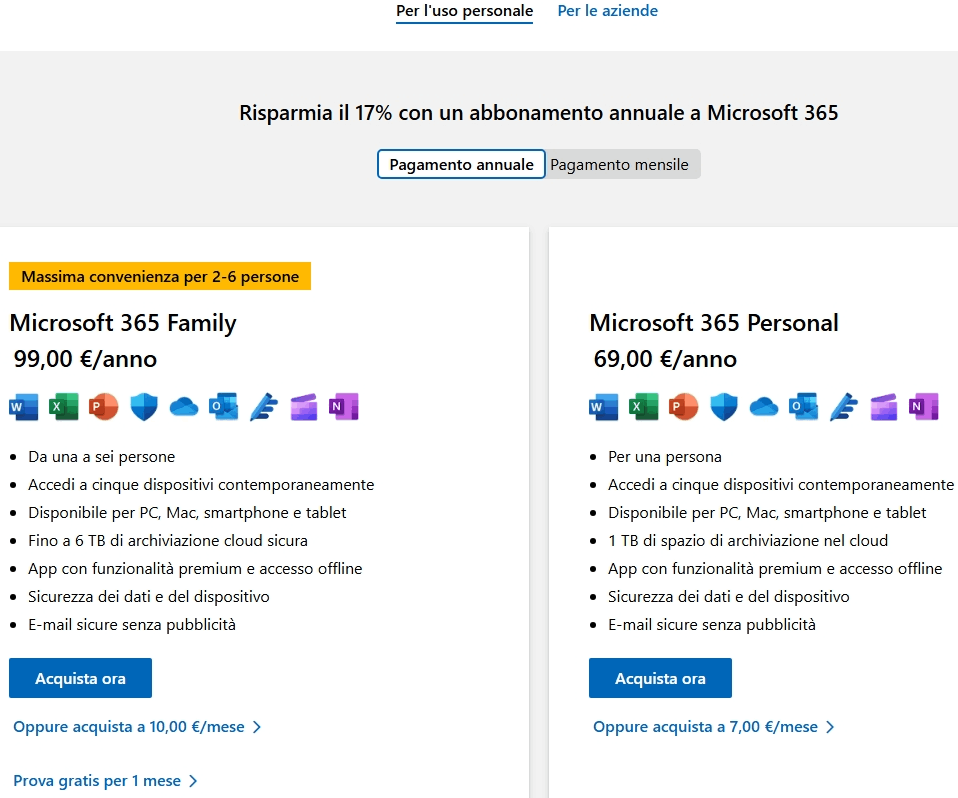Switch to the Per le aziende tab

coord(608,11)
